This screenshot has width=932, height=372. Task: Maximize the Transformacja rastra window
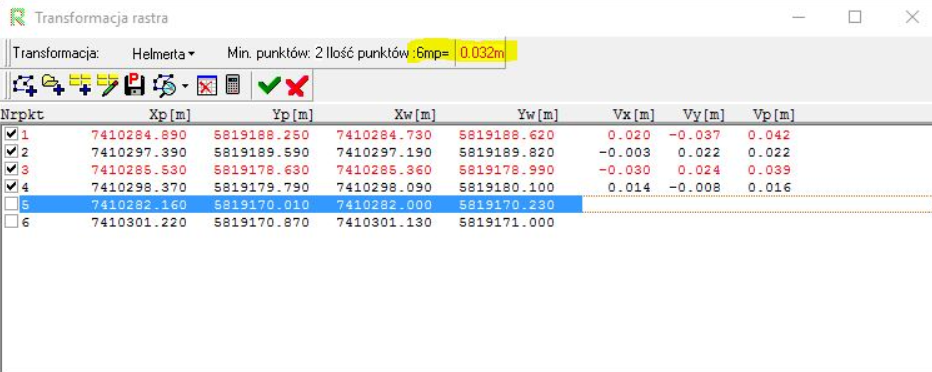pyautogui.click(x=855, y=17)
